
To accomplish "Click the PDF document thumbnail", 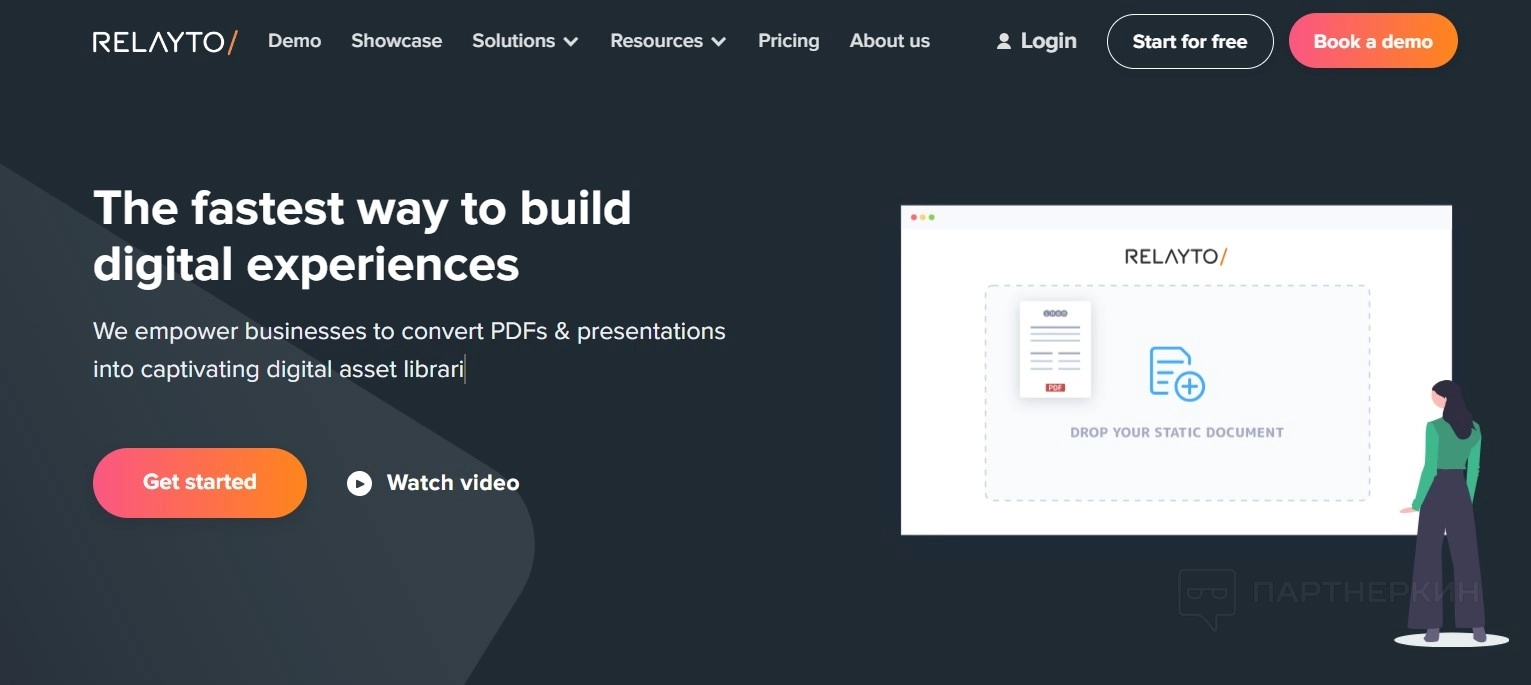I will 1055,349.
